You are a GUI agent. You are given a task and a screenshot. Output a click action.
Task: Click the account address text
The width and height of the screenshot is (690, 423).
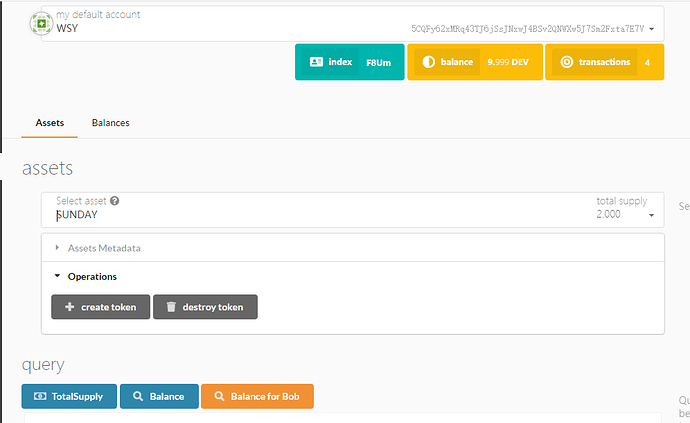point(527,29)
